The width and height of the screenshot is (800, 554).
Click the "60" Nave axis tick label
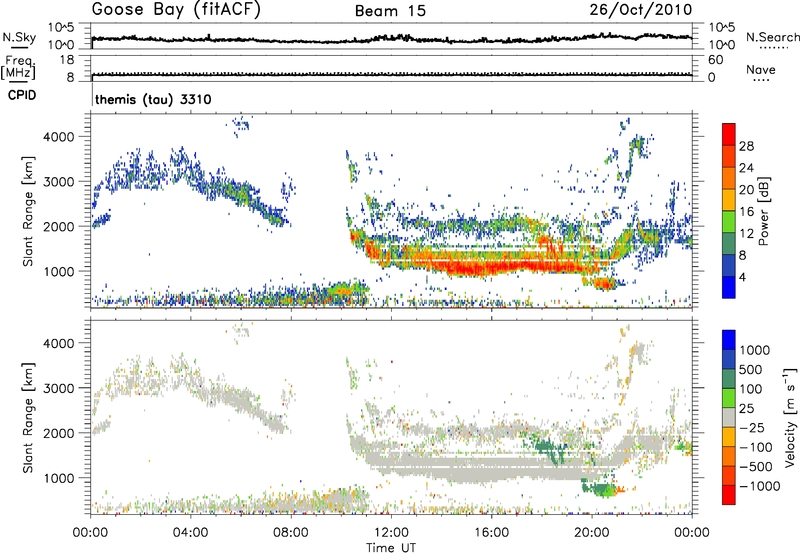[x=715, y=60]
